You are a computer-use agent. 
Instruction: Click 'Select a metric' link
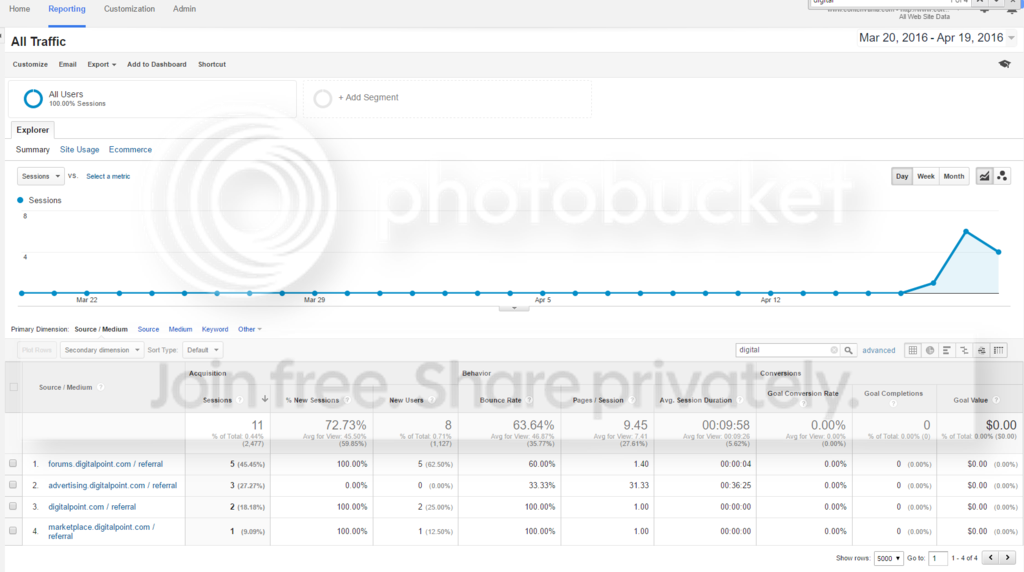(108, 176)
